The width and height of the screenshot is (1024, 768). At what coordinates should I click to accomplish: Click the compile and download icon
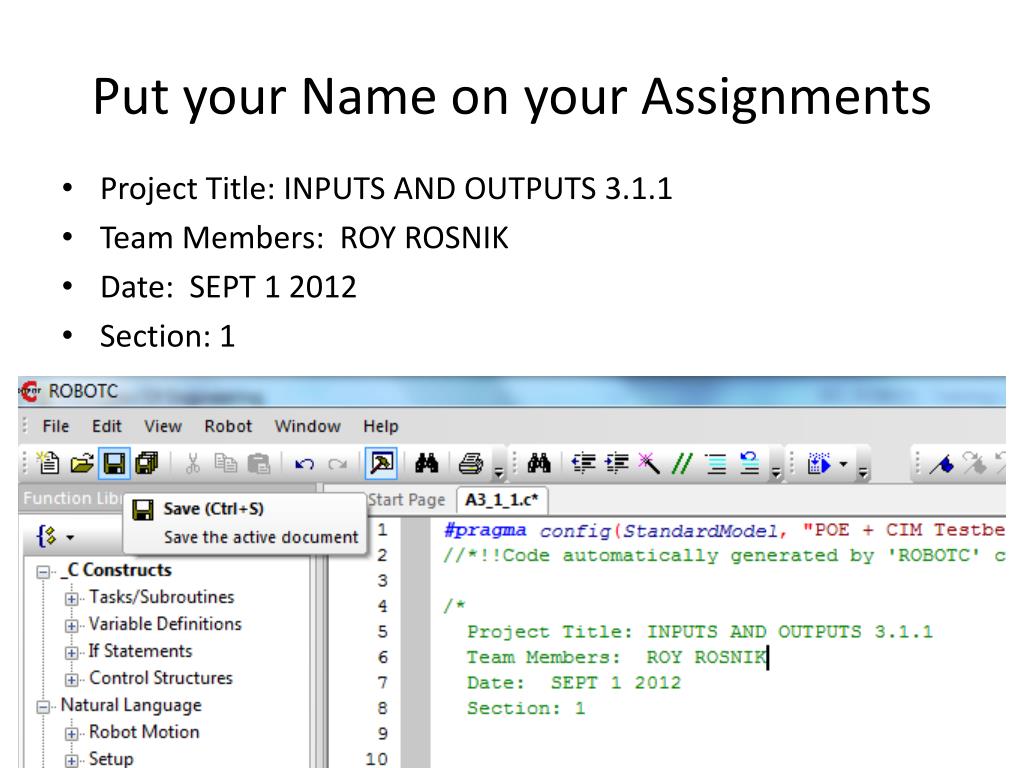pos(819,464)
